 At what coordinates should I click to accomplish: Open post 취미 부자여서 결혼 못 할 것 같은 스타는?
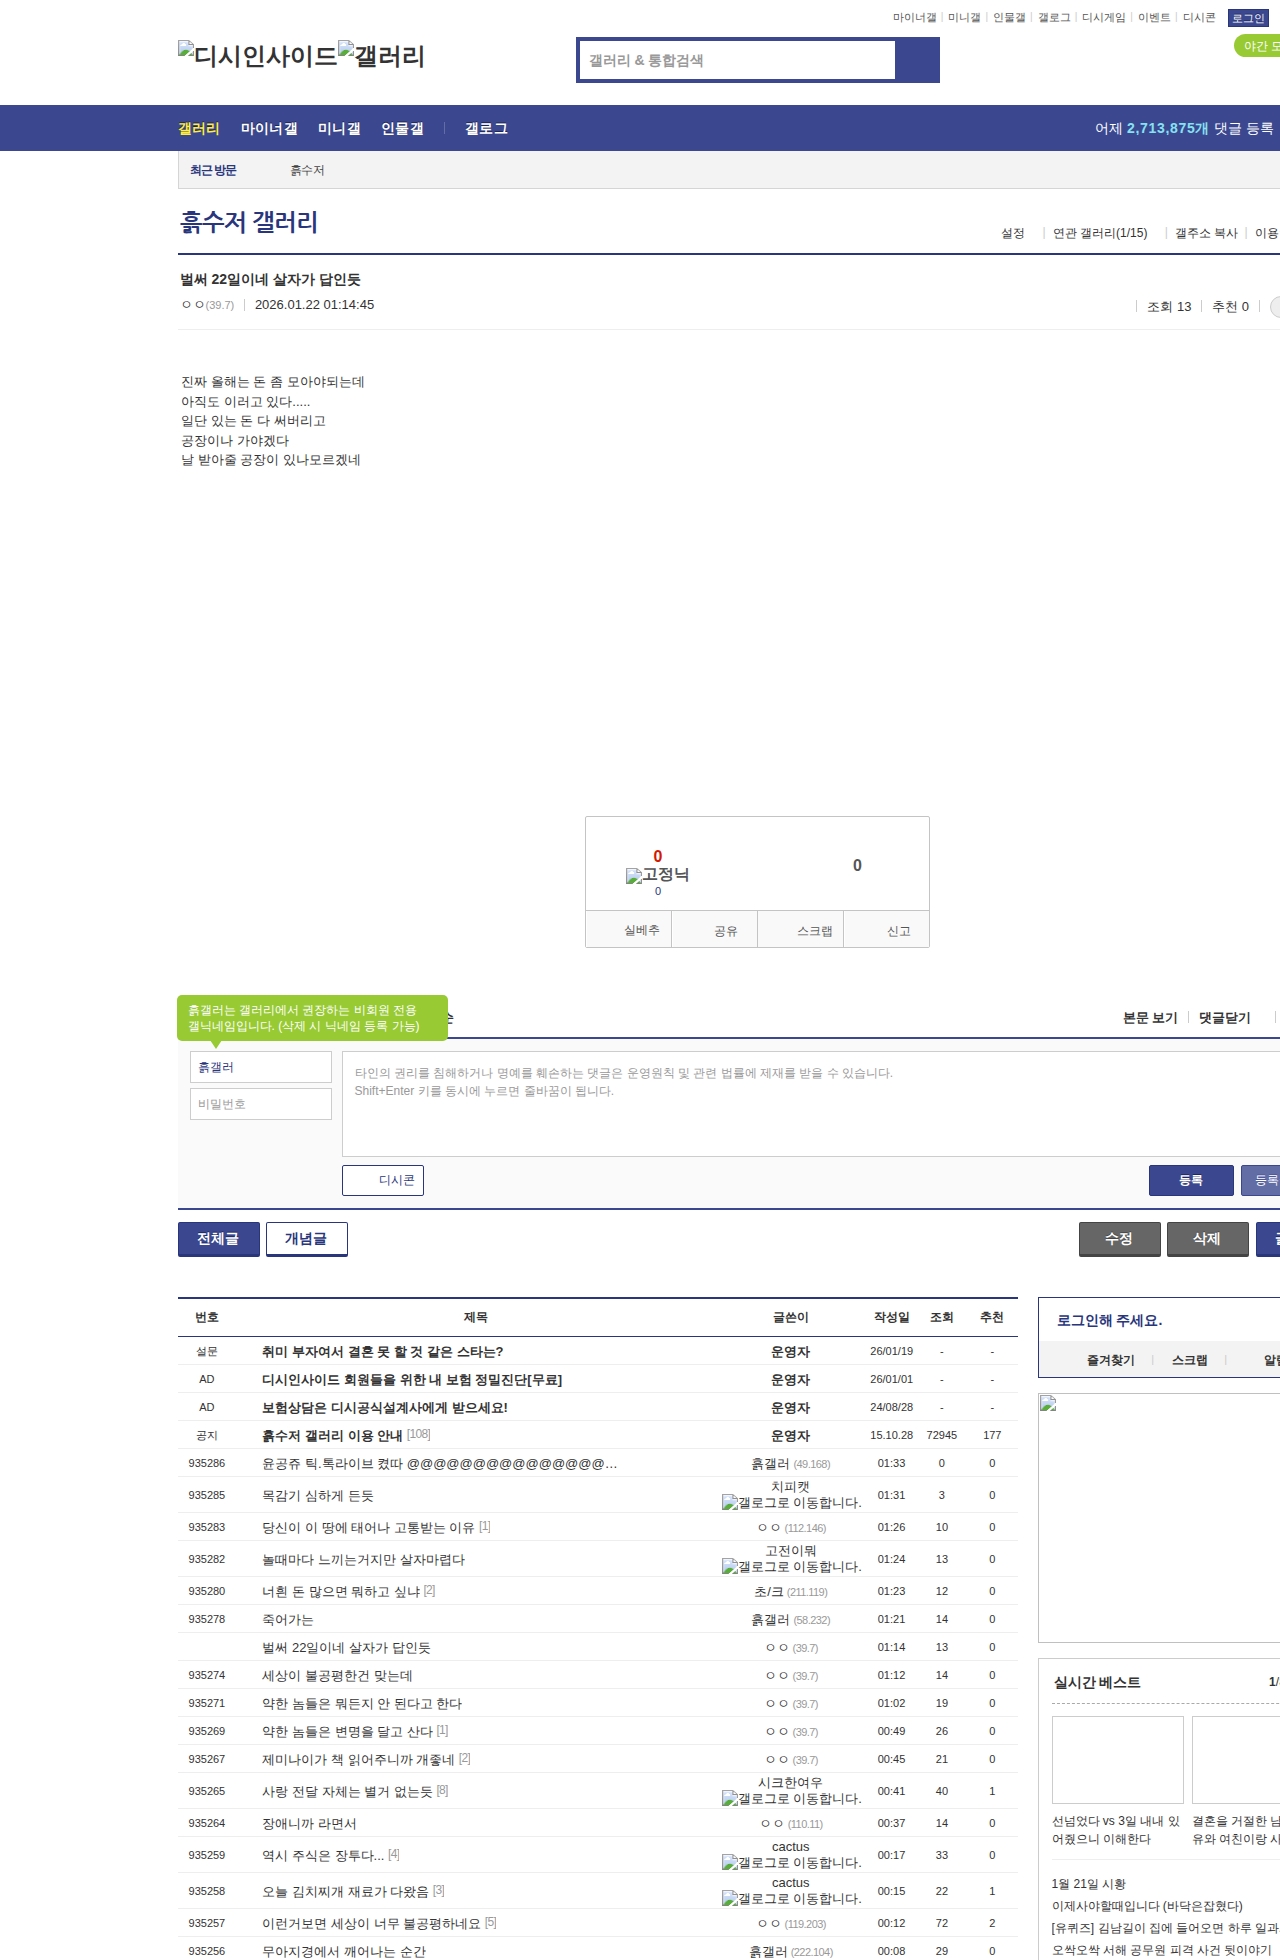coord(383,1352)
